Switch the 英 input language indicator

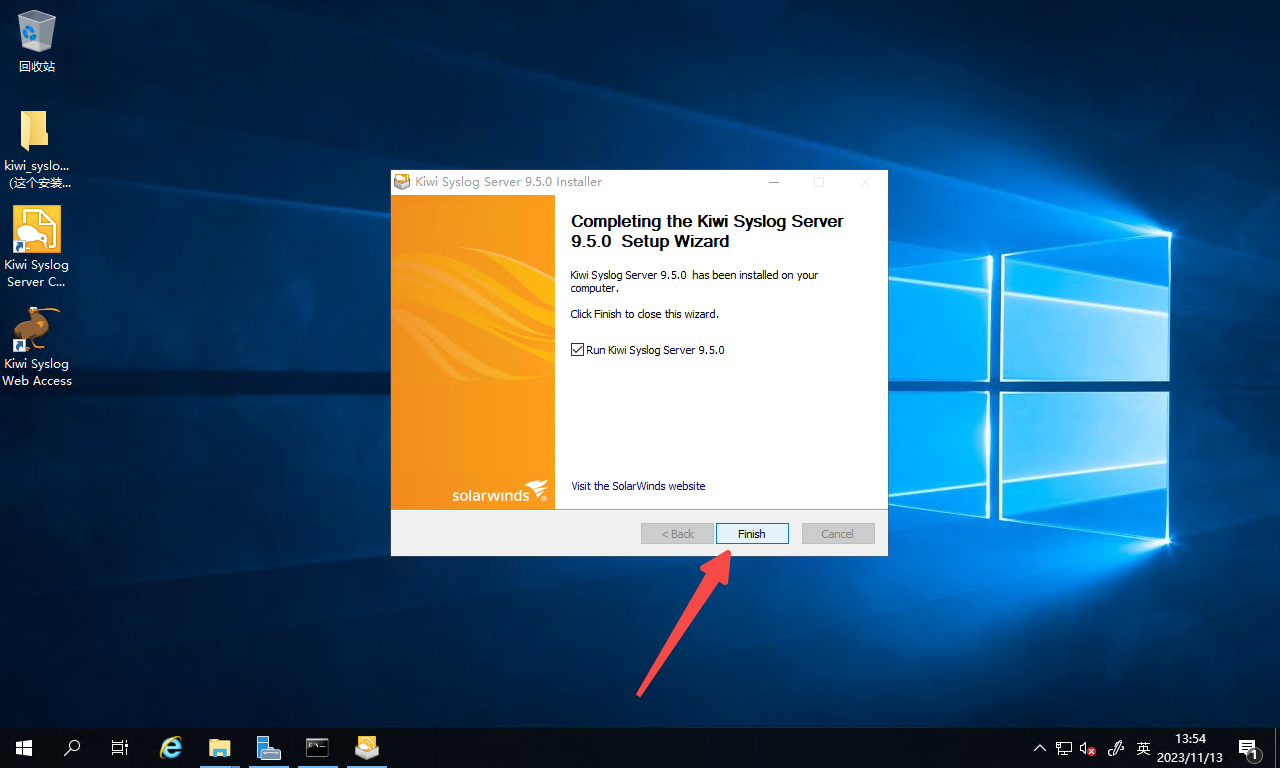pos(1144,748)
